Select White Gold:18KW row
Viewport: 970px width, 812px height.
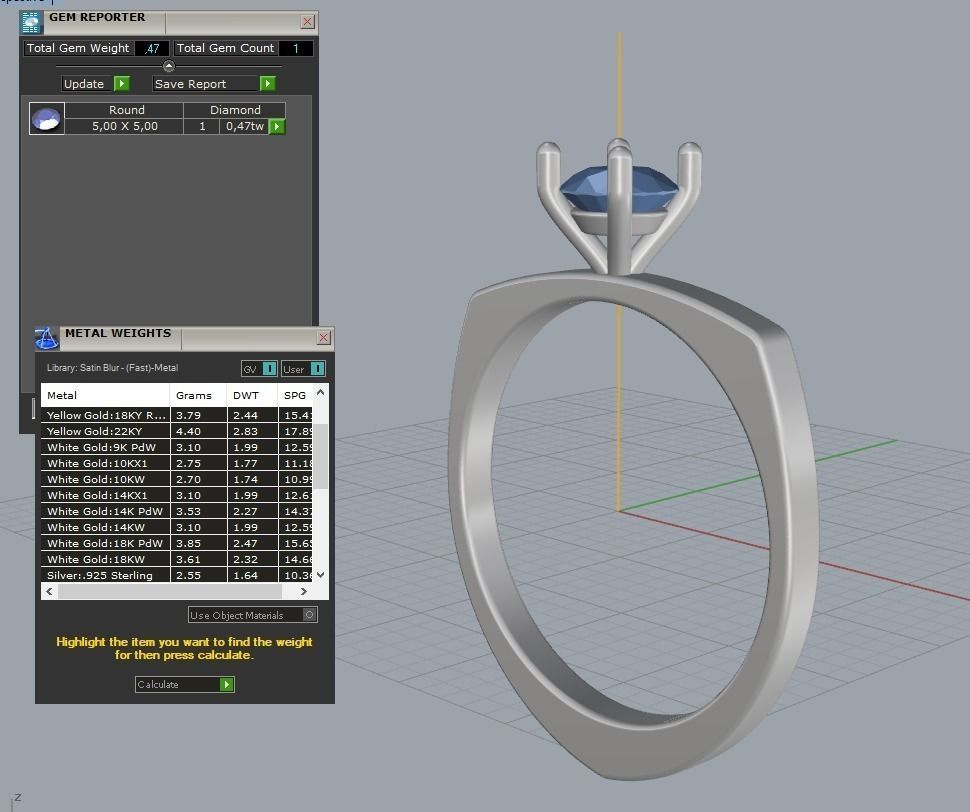[177, 560]
